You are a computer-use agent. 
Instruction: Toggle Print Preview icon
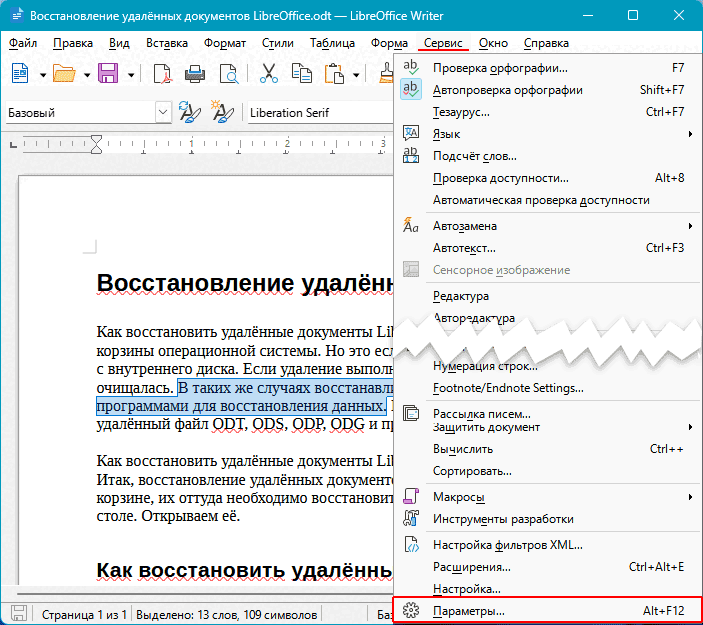229,74
